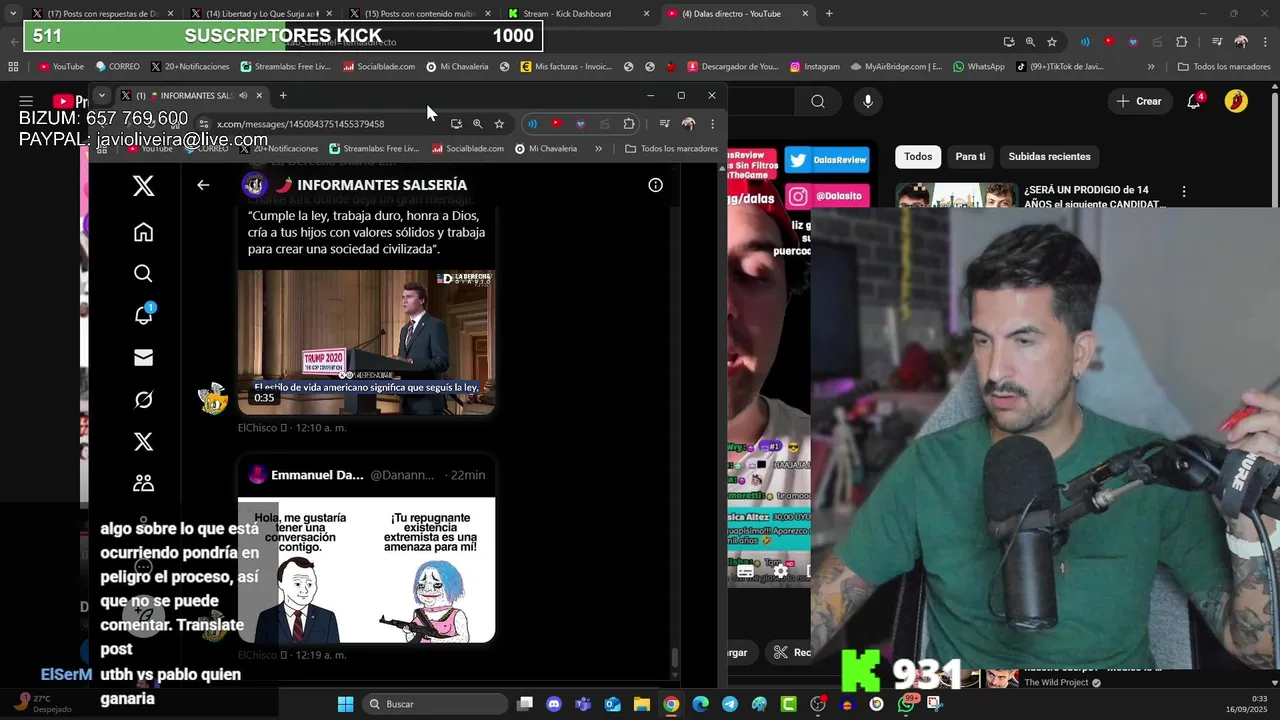This screenshot has height=720, width=1280.
Task: Go to X Home in sidebar
Action: (x=143, y=232)
